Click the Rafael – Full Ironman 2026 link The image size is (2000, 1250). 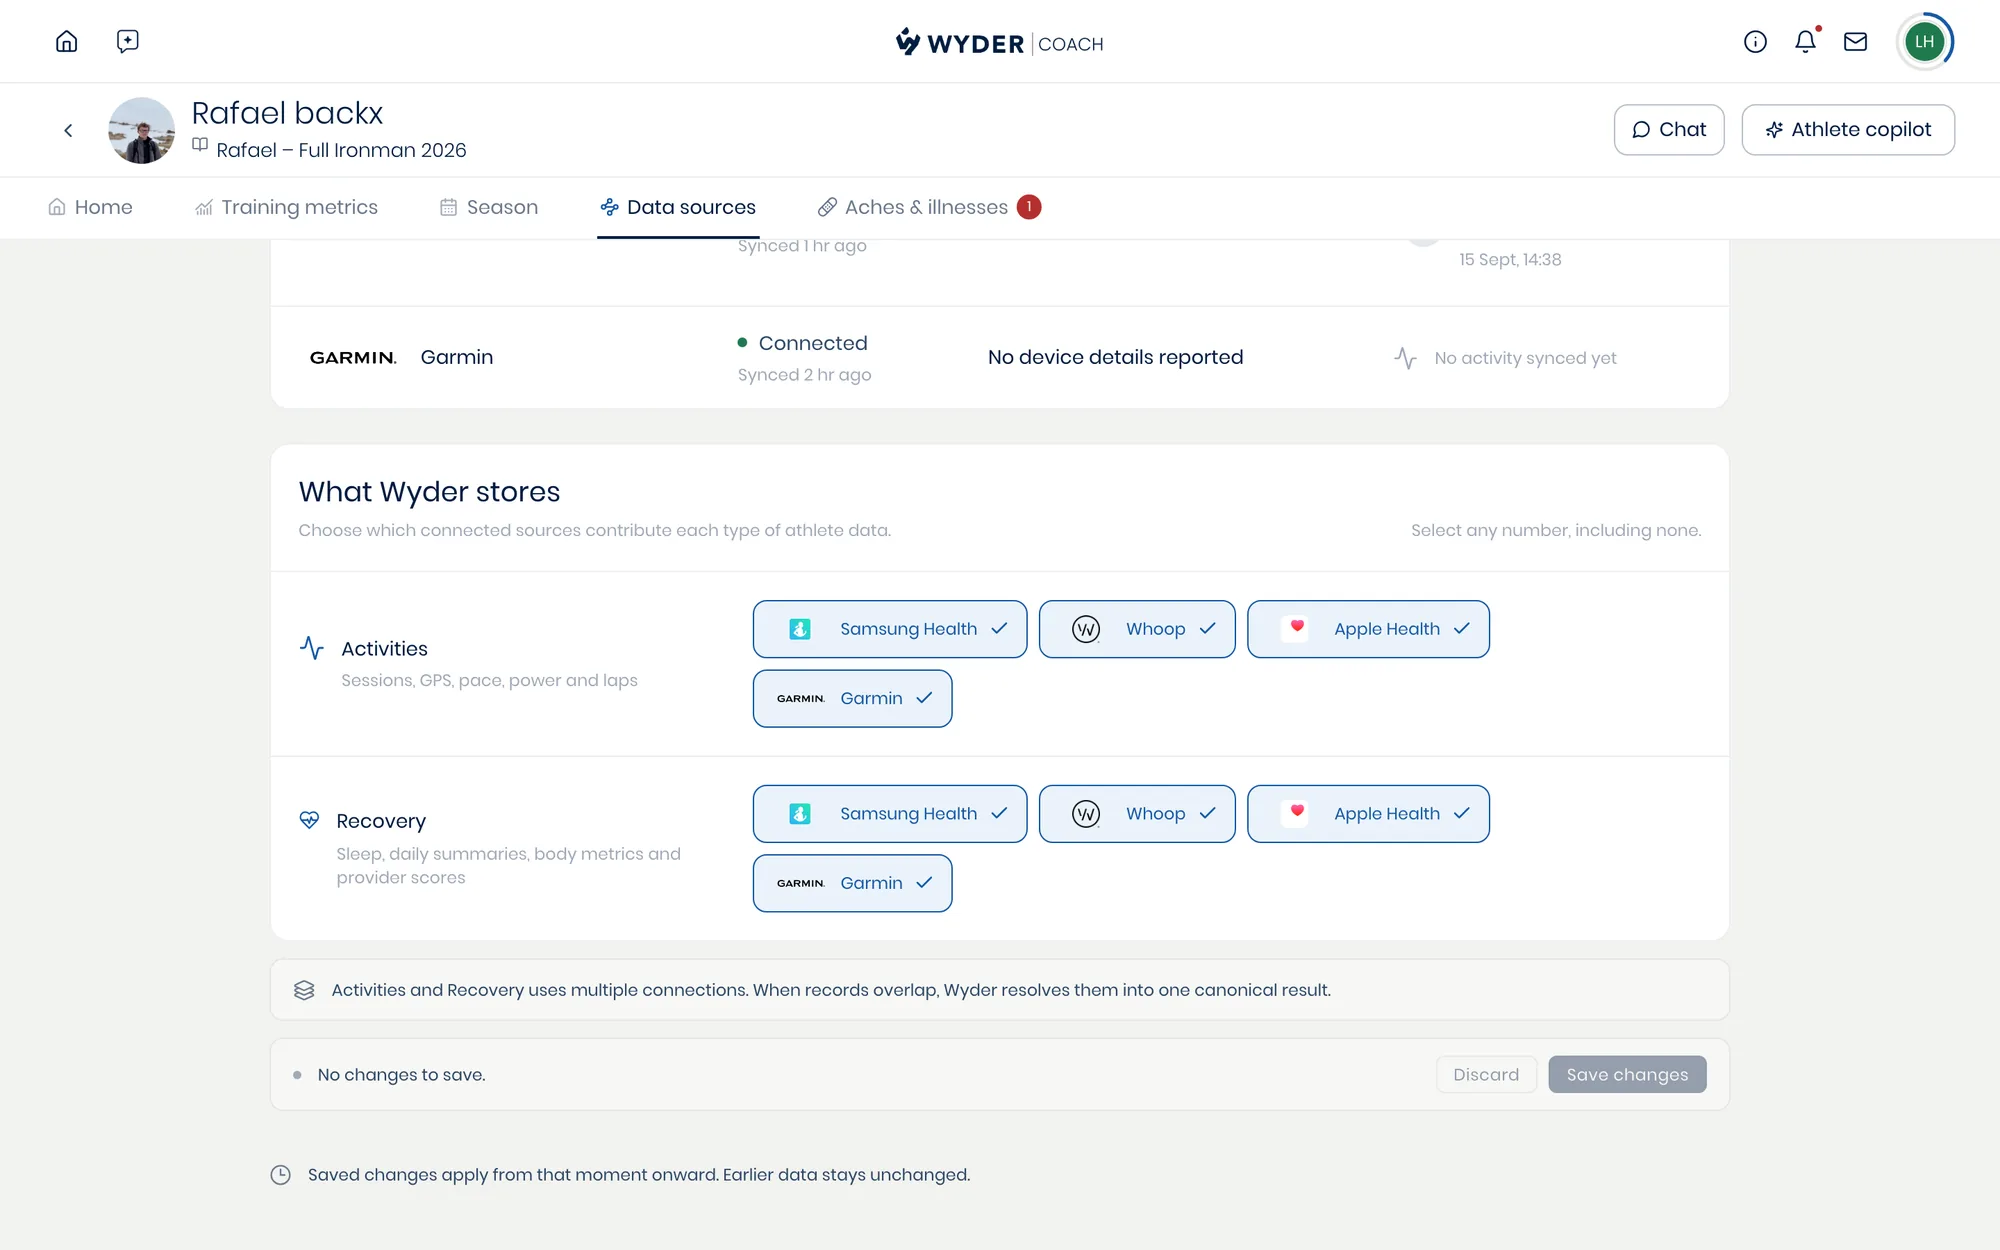coord(341,150)
